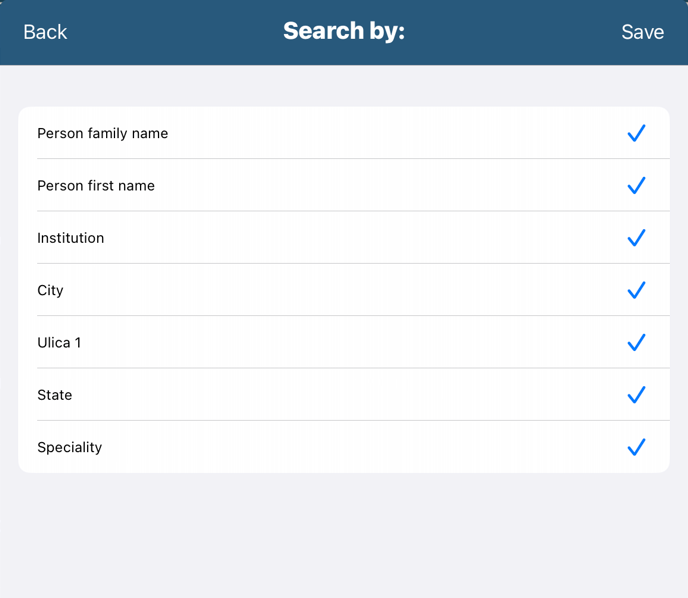Click the empty area below the list
The width and height of the screenshot is (688, 598).
pos(343,535)
